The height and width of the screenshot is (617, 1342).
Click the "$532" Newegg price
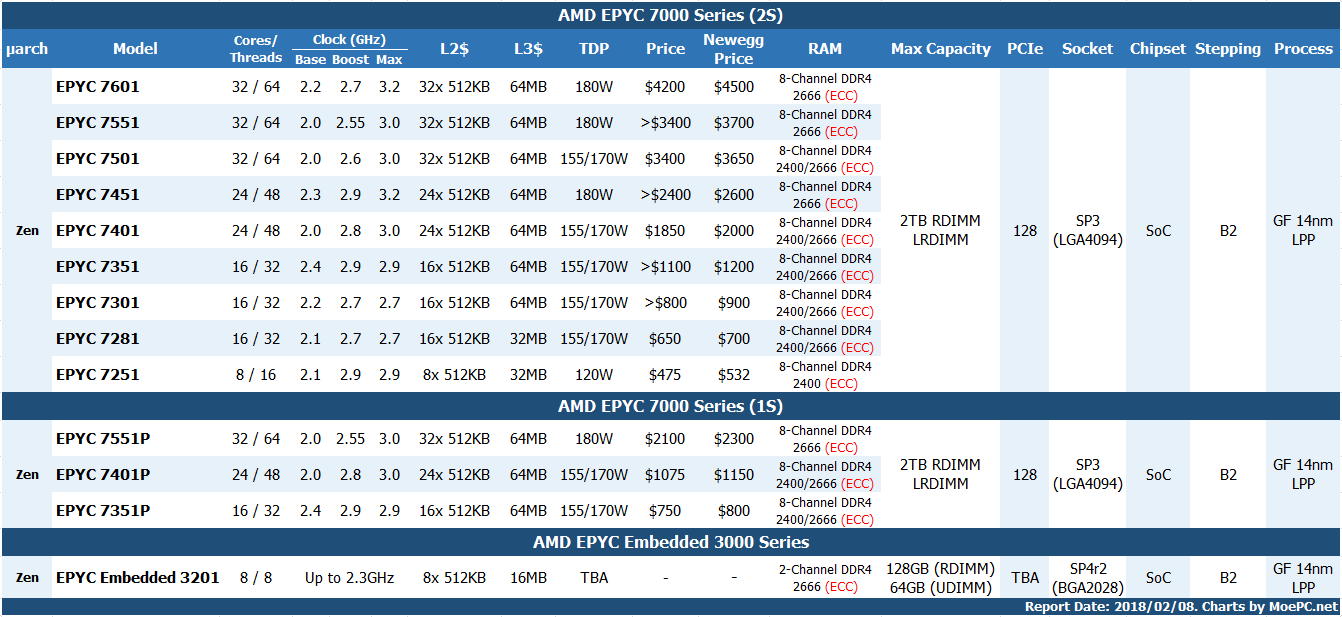[734, 375]
